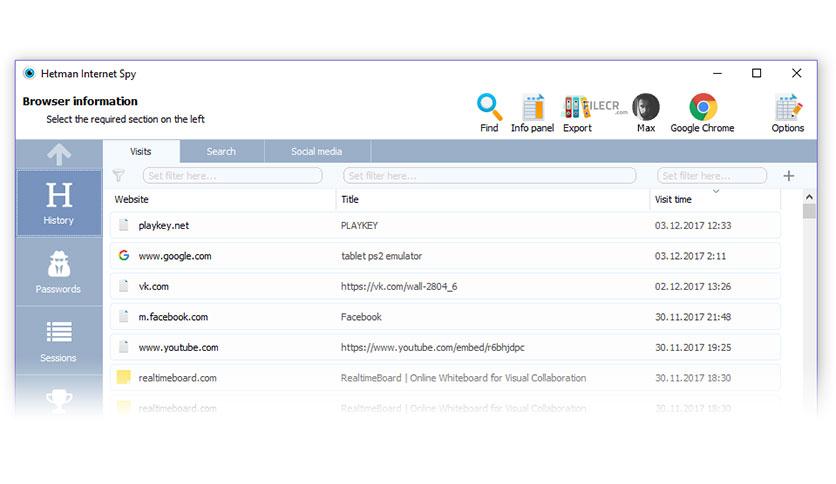The height and width of the screenshot is (484, 836).
Task: Click the youtube.com/embed/r6bhjdpc title
Action: tap(432, 347)
